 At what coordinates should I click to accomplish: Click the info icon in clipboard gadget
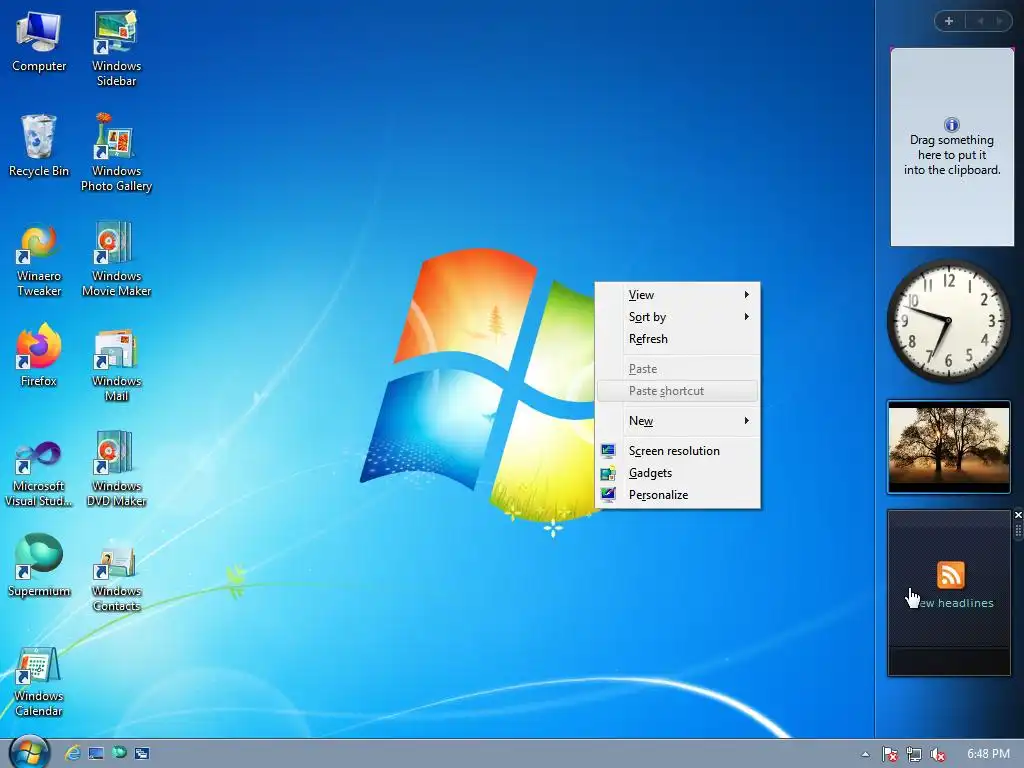point(952,125)
